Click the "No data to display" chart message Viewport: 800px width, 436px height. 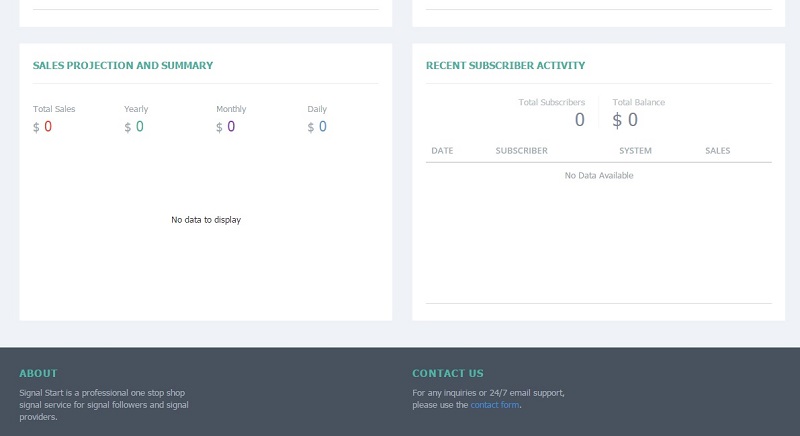[x=206, y=220]
